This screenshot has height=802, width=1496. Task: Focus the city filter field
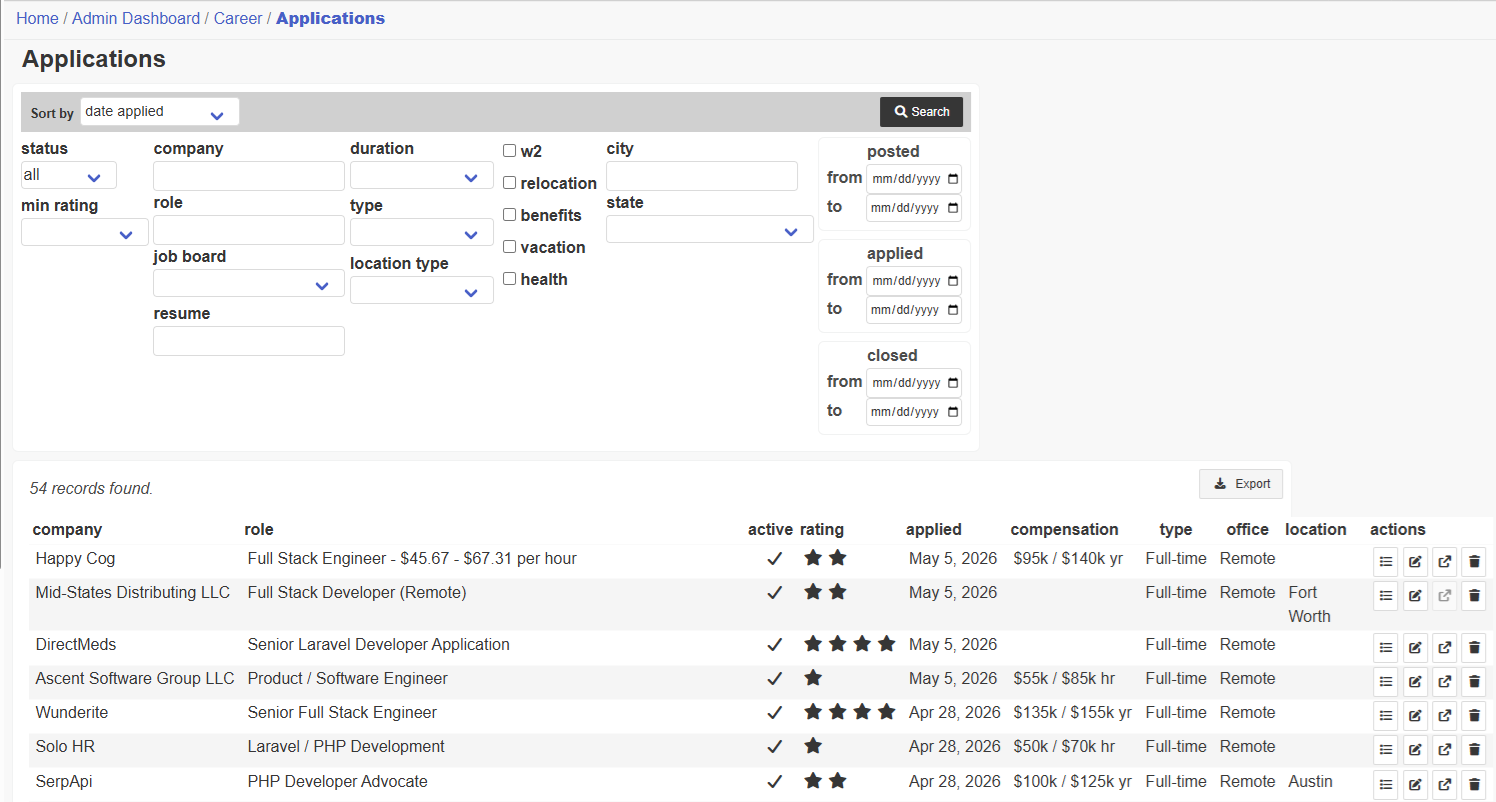point(702,176)
